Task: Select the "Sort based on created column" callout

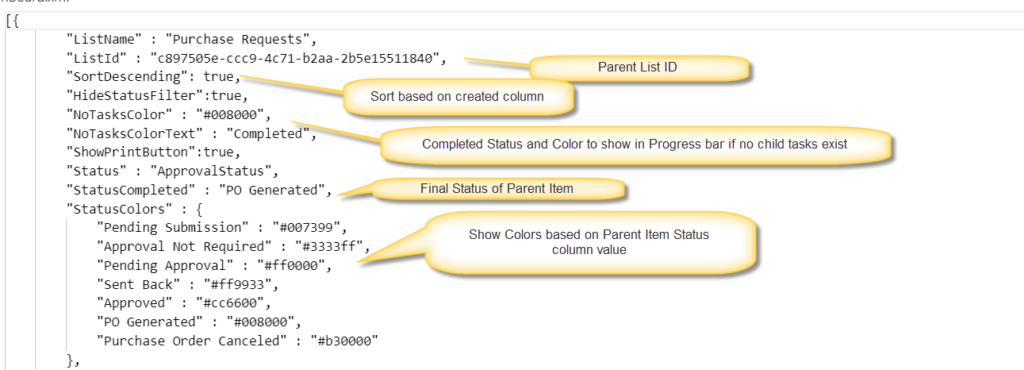Action: (x=459, y=97)
